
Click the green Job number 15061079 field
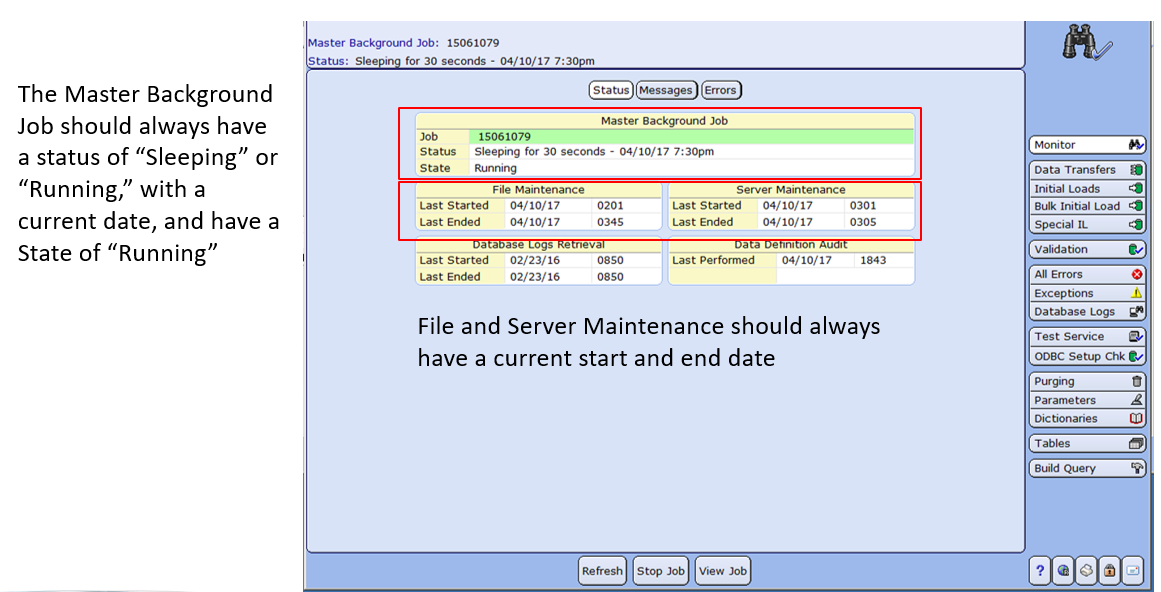tap(690, 136)
